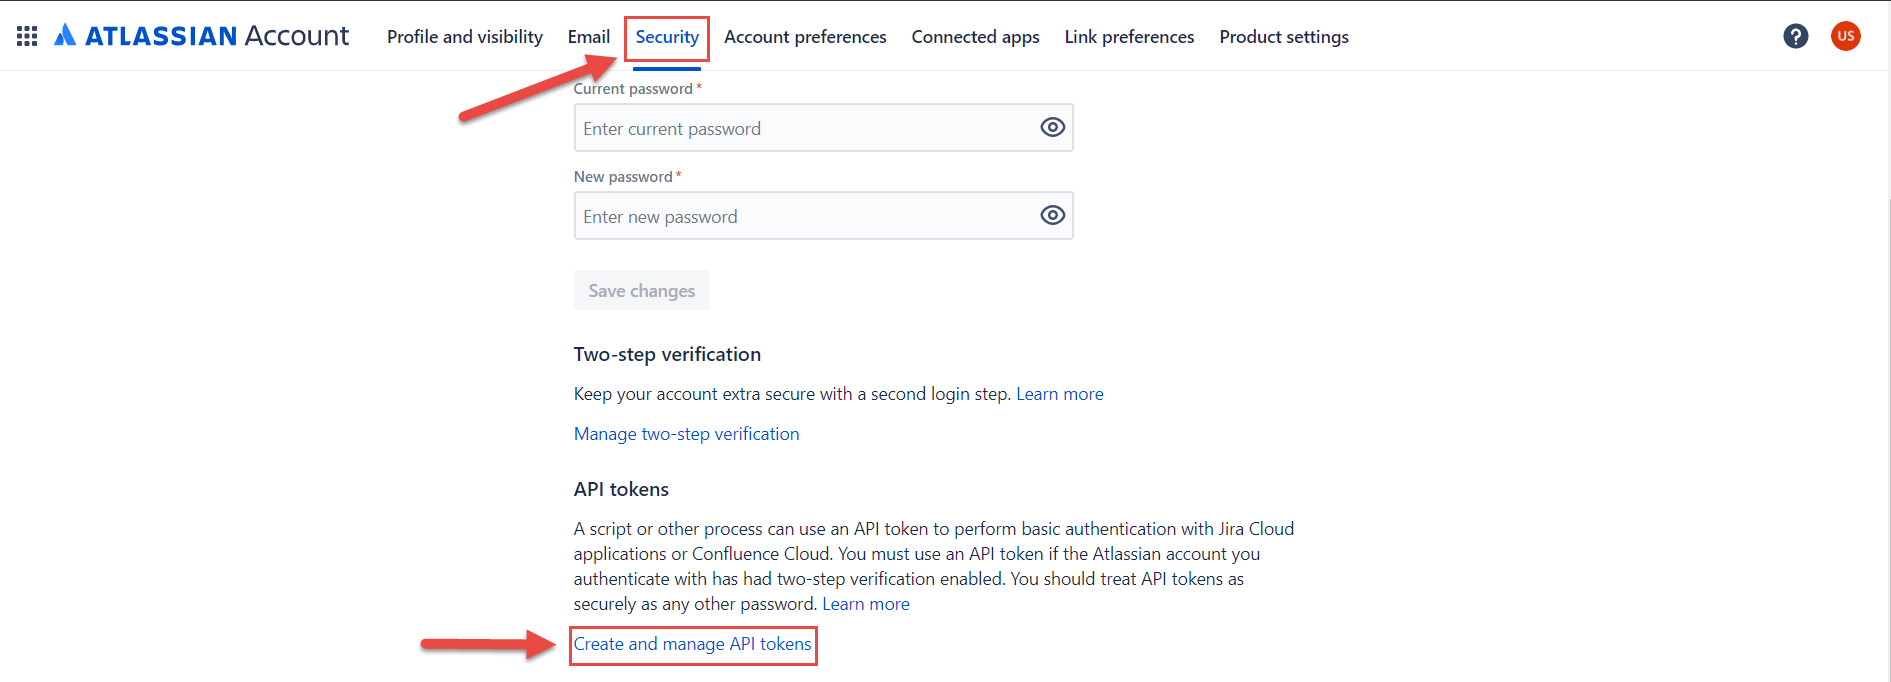Open Link preferences

(x=1129, y=36)
